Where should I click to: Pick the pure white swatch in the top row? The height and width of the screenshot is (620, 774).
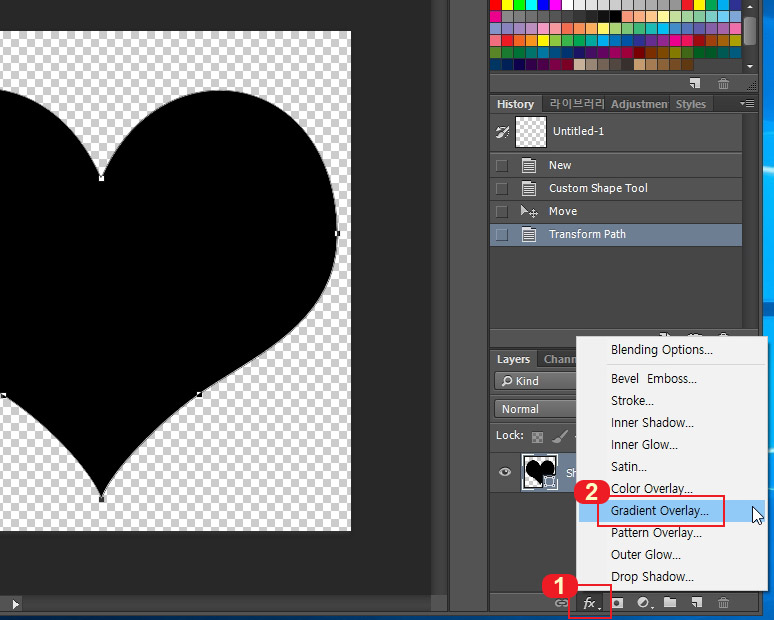tap(567, 5)
